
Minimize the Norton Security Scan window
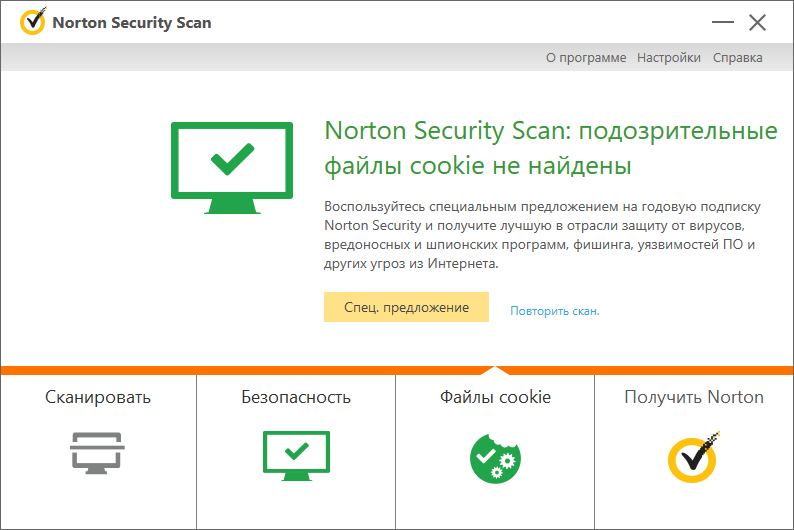pos(721,22)
